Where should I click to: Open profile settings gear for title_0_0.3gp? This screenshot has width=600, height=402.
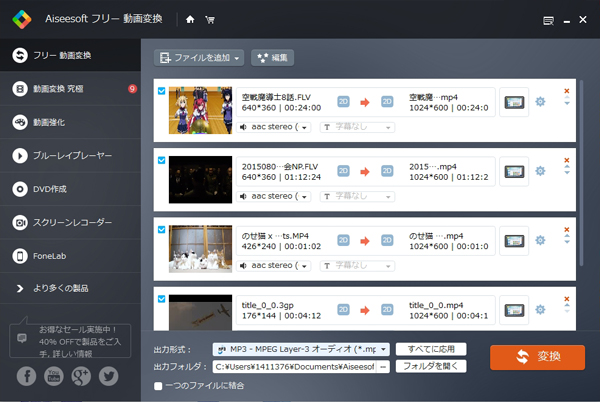coord(540,309)
